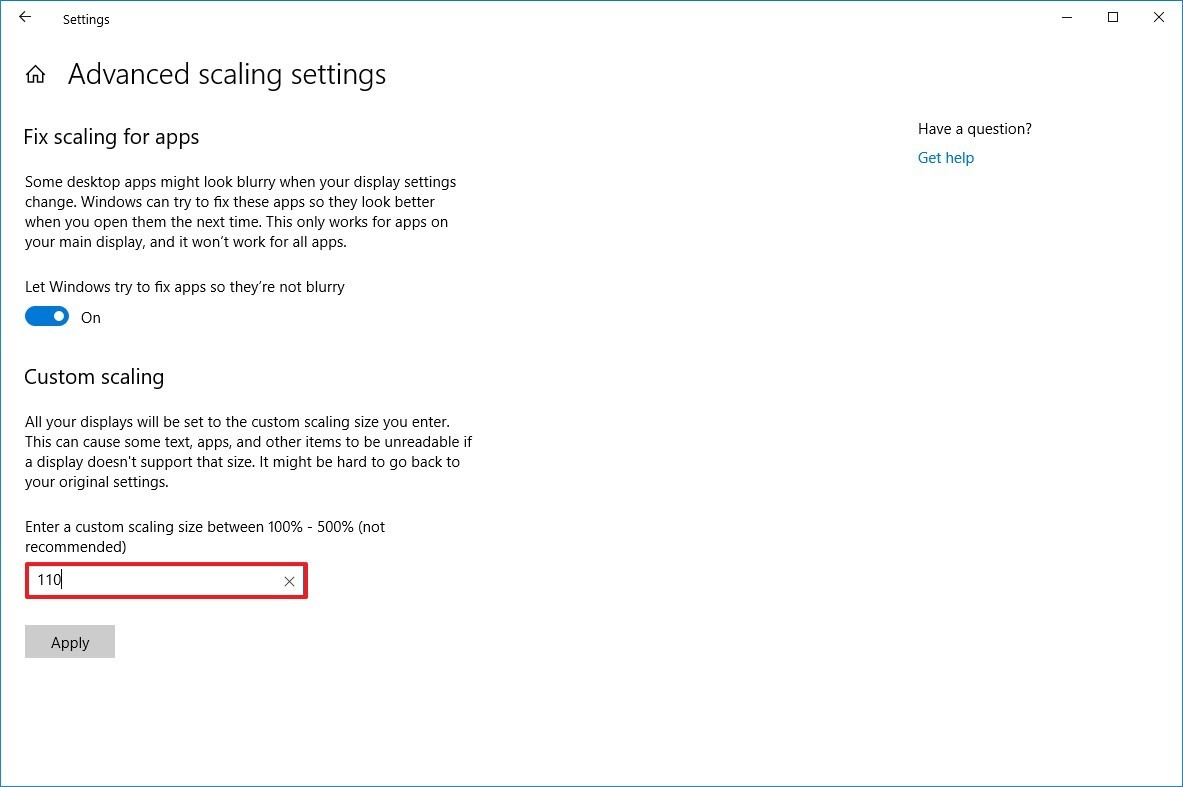Click the Have a question text

(974, 128)
